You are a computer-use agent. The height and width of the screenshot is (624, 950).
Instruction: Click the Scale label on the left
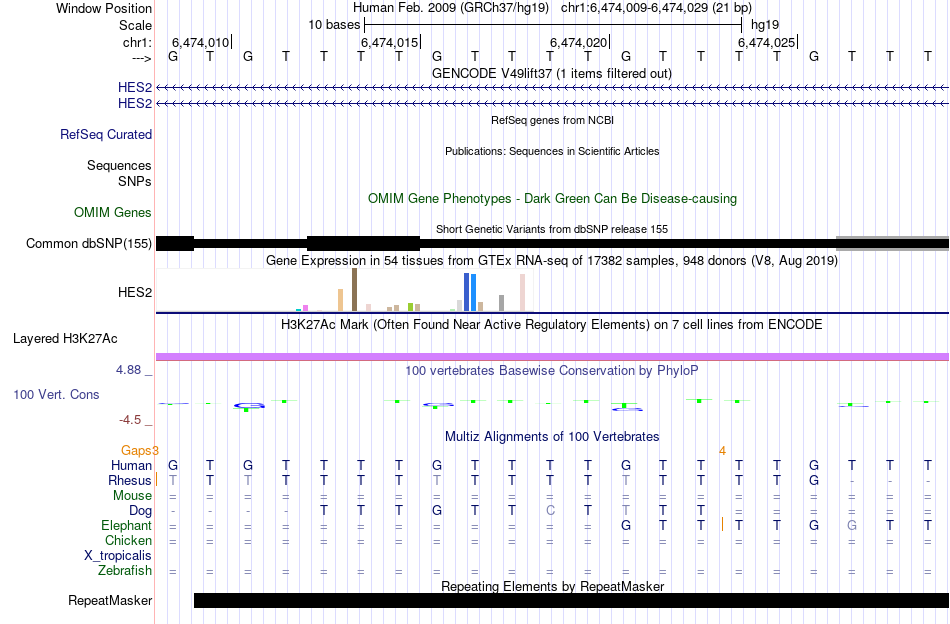coord(135,25)
